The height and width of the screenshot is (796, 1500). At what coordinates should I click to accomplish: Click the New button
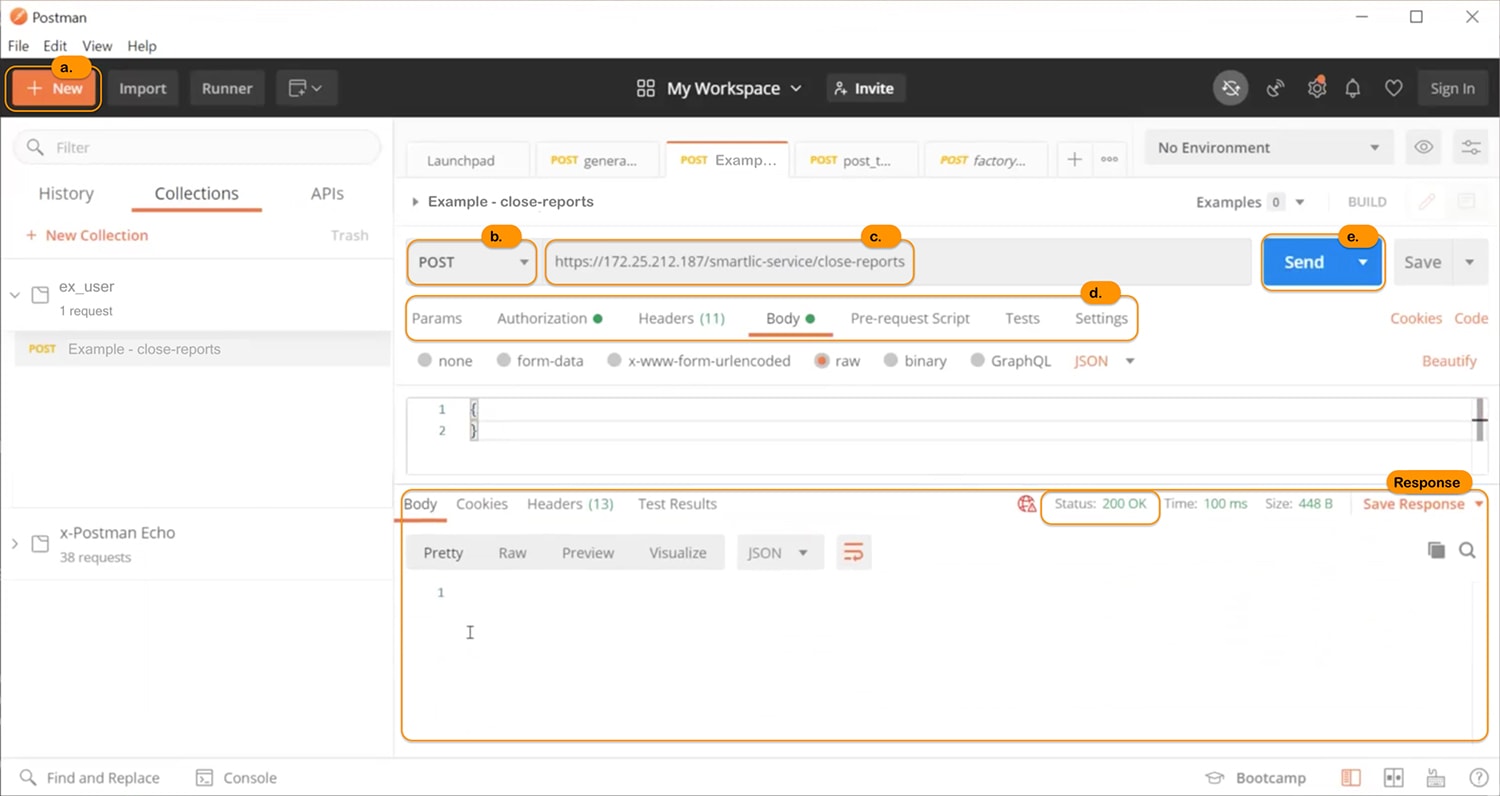pos(55,88)
